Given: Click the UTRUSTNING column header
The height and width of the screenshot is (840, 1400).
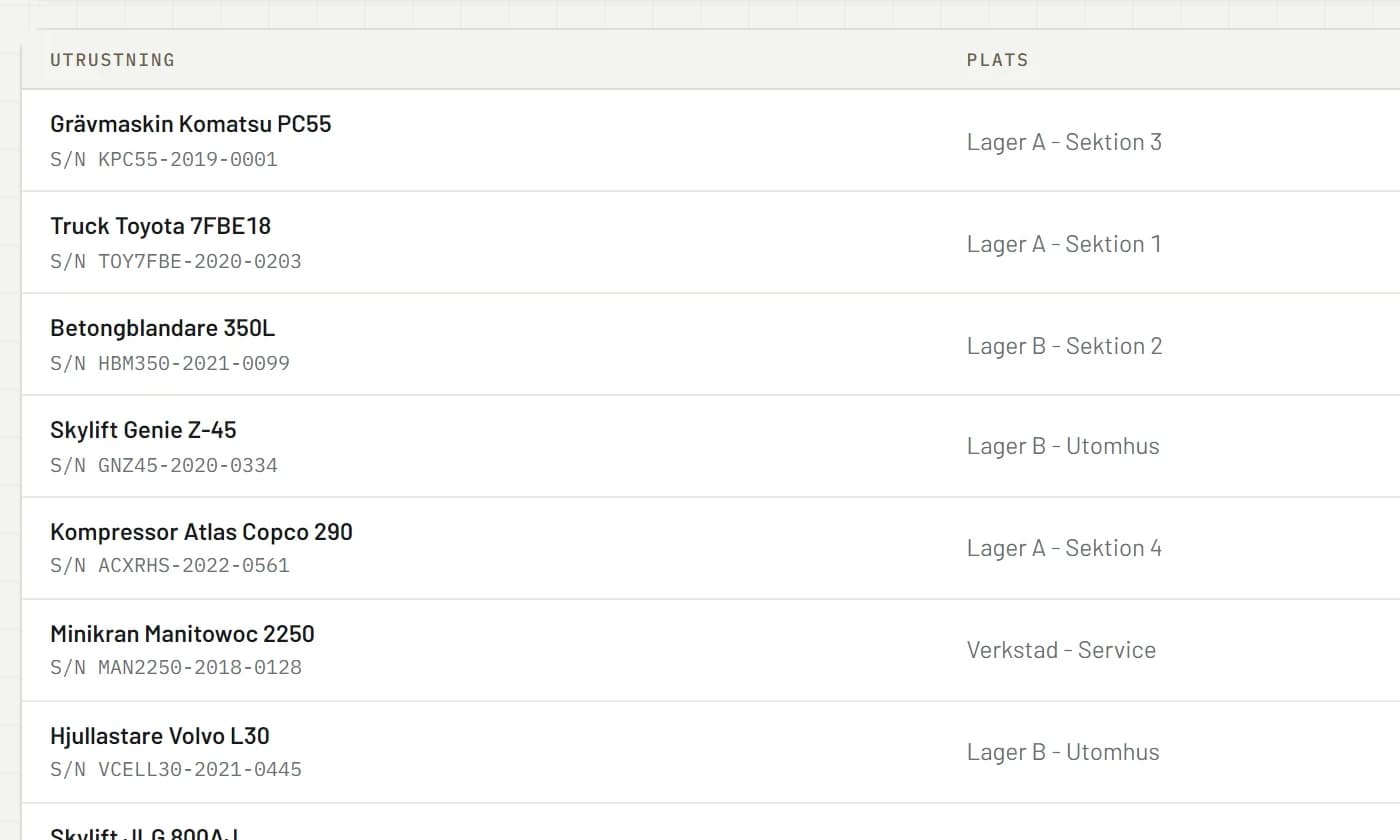Looking at the screenshot, I should coord(112,60).
